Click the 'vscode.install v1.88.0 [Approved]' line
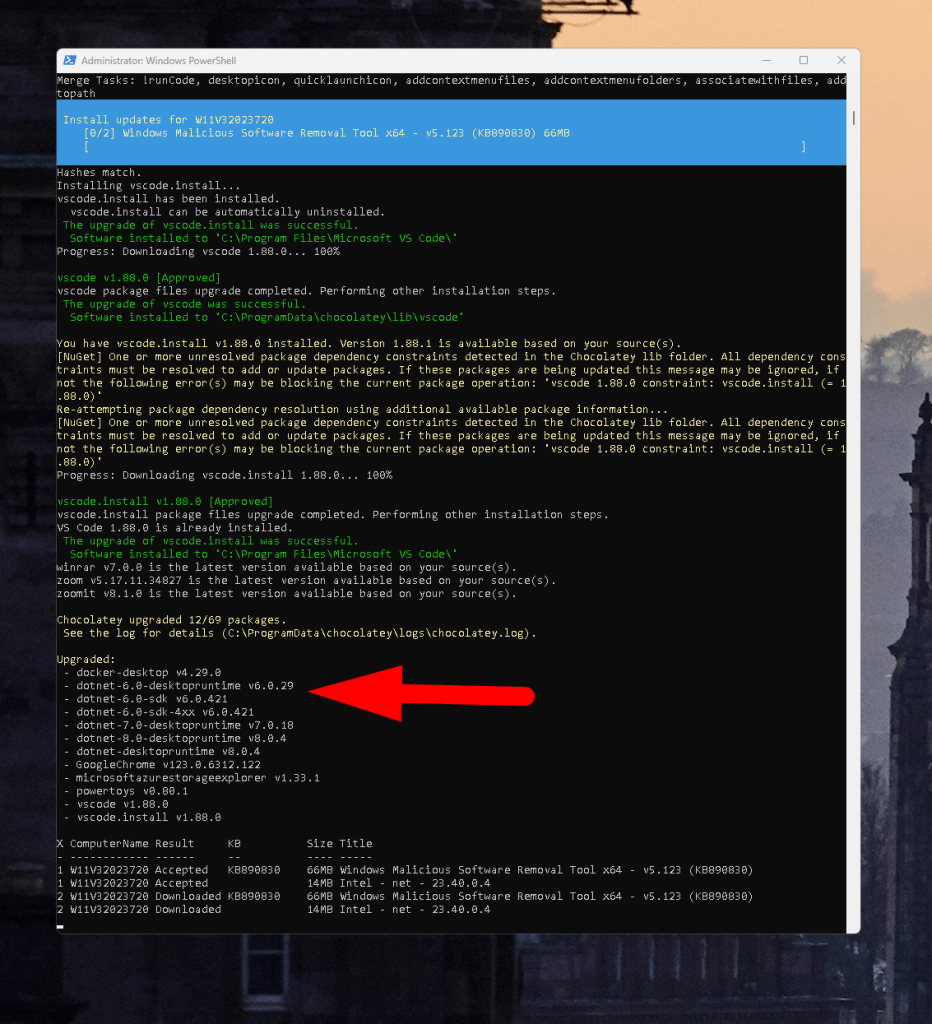 165,501
